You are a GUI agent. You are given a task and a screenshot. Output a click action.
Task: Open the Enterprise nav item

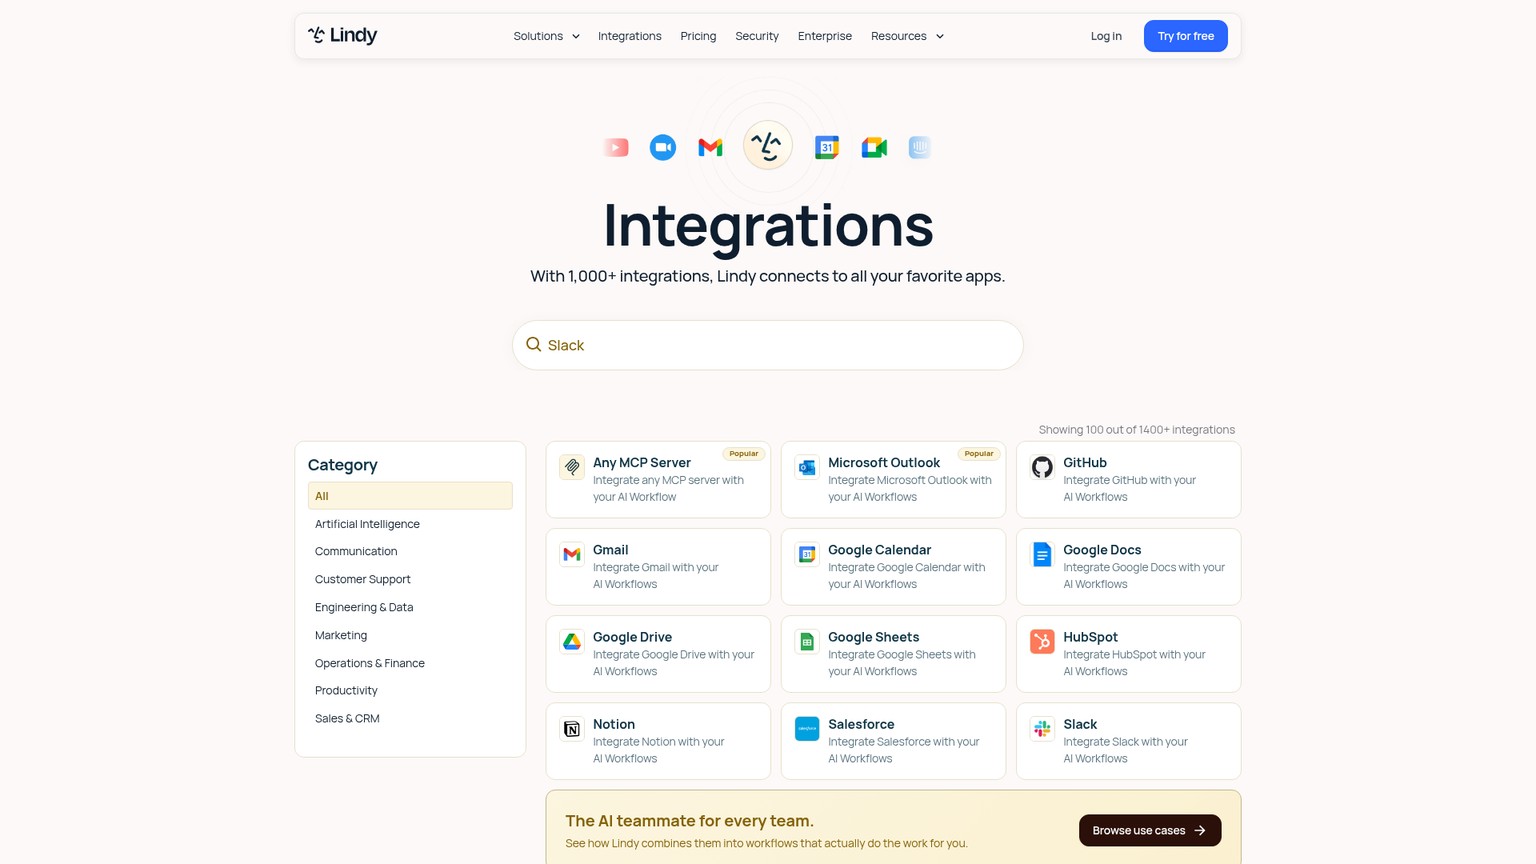[x=825, y=36]
